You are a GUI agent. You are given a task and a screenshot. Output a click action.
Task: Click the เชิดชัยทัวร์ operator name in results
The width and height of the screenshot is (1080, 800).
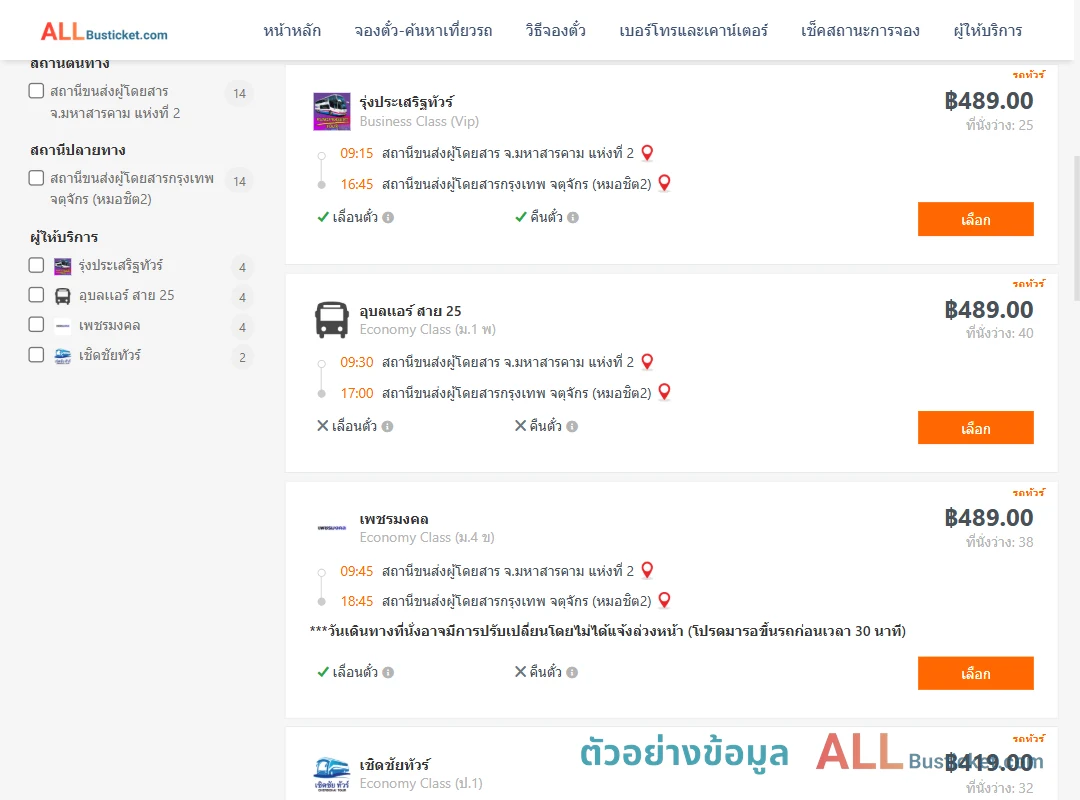coord(395,765)
